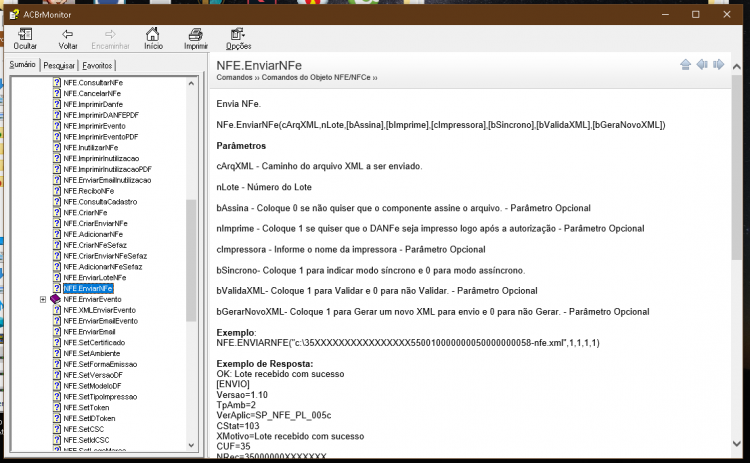Click the content pane scrollbar thumb

pyautogui.click(x=737, y=167)
